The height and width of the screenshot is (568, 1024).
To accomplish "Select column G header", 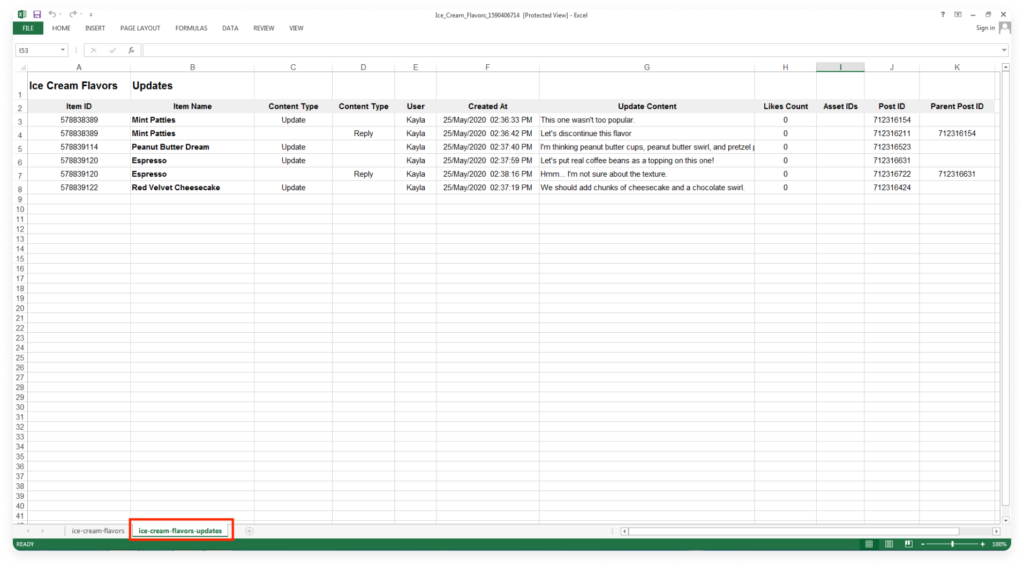I will coord(646,67).
